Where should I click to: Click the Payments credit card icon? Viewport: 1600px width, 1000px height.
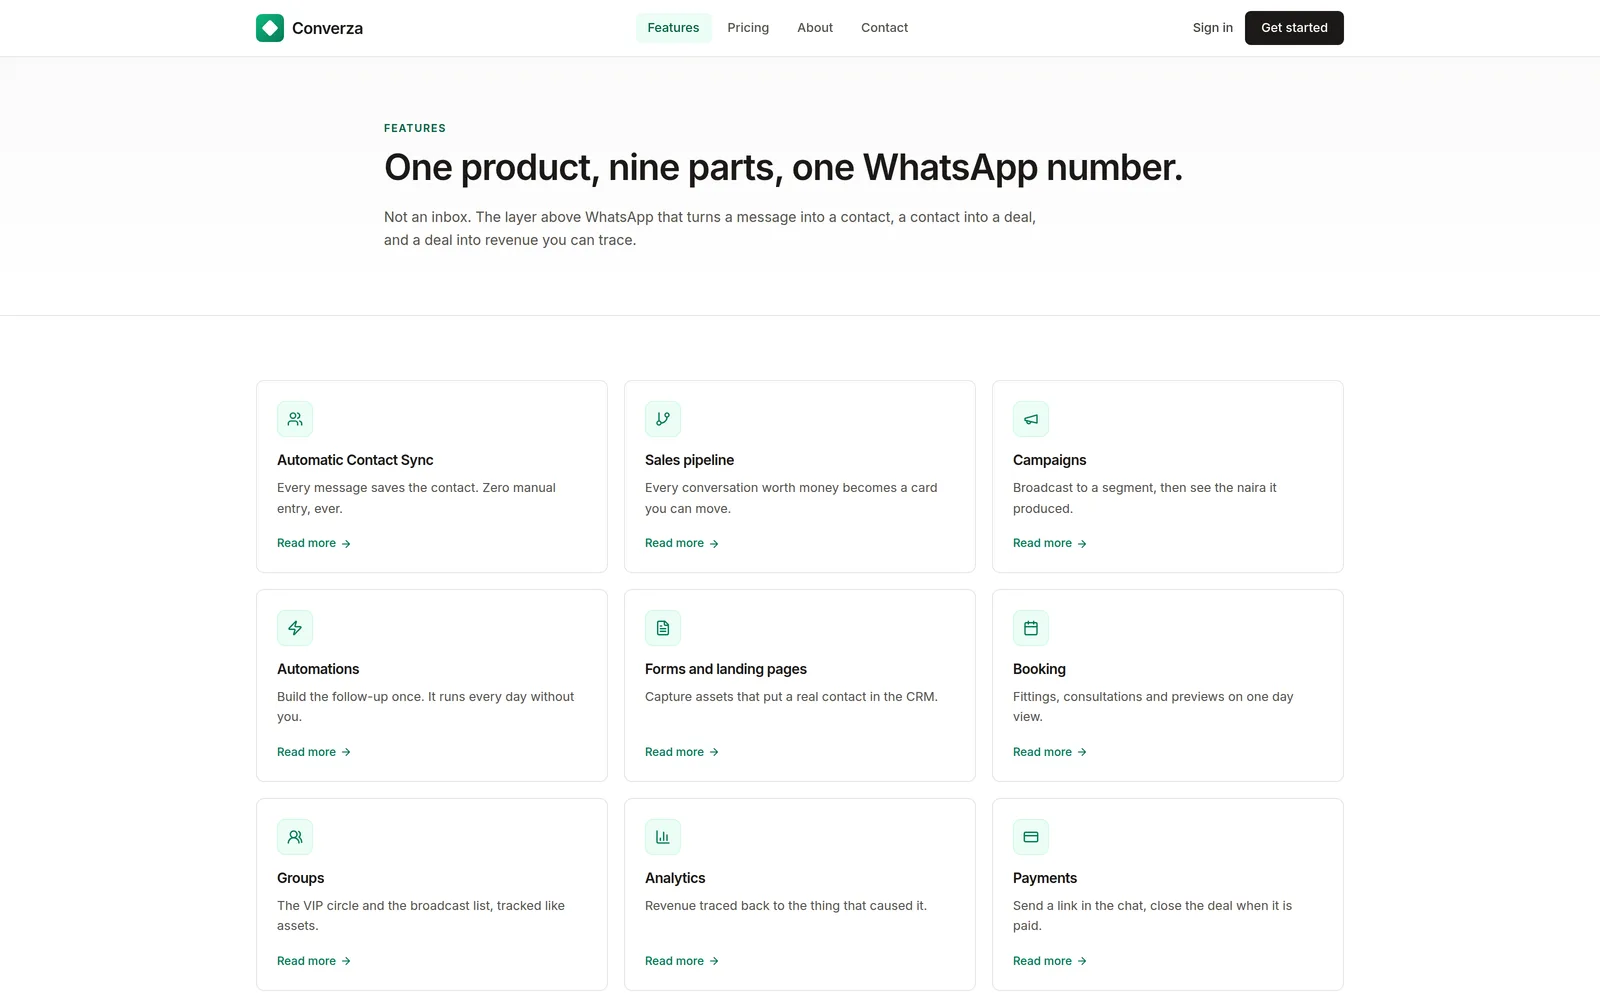click(1031, 837)
